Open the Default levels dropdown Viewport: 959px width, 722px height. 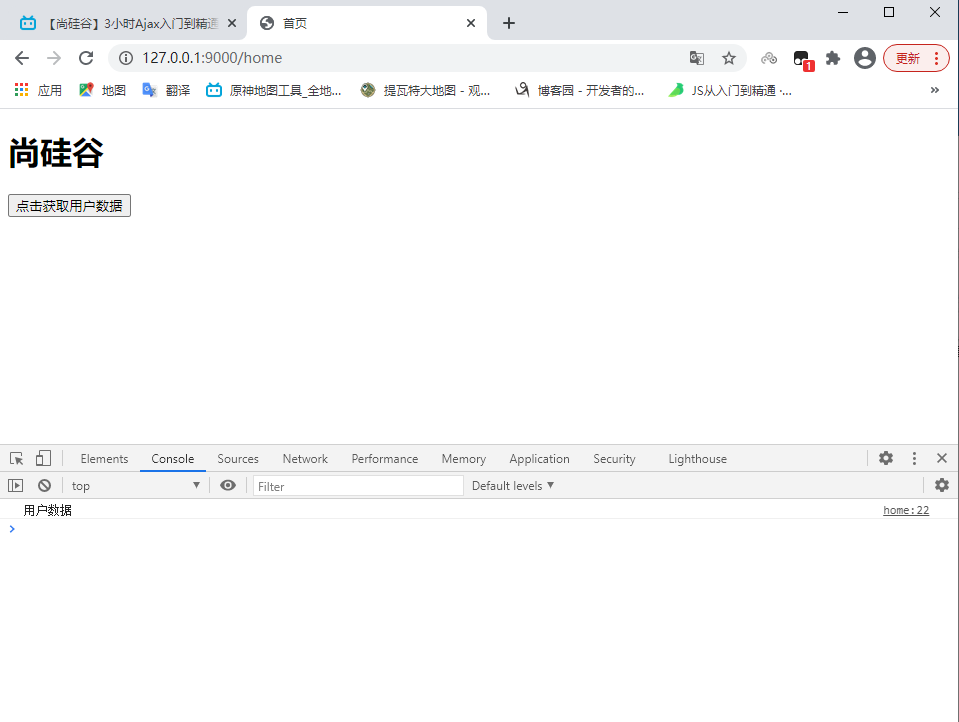[x=513, y=486]
